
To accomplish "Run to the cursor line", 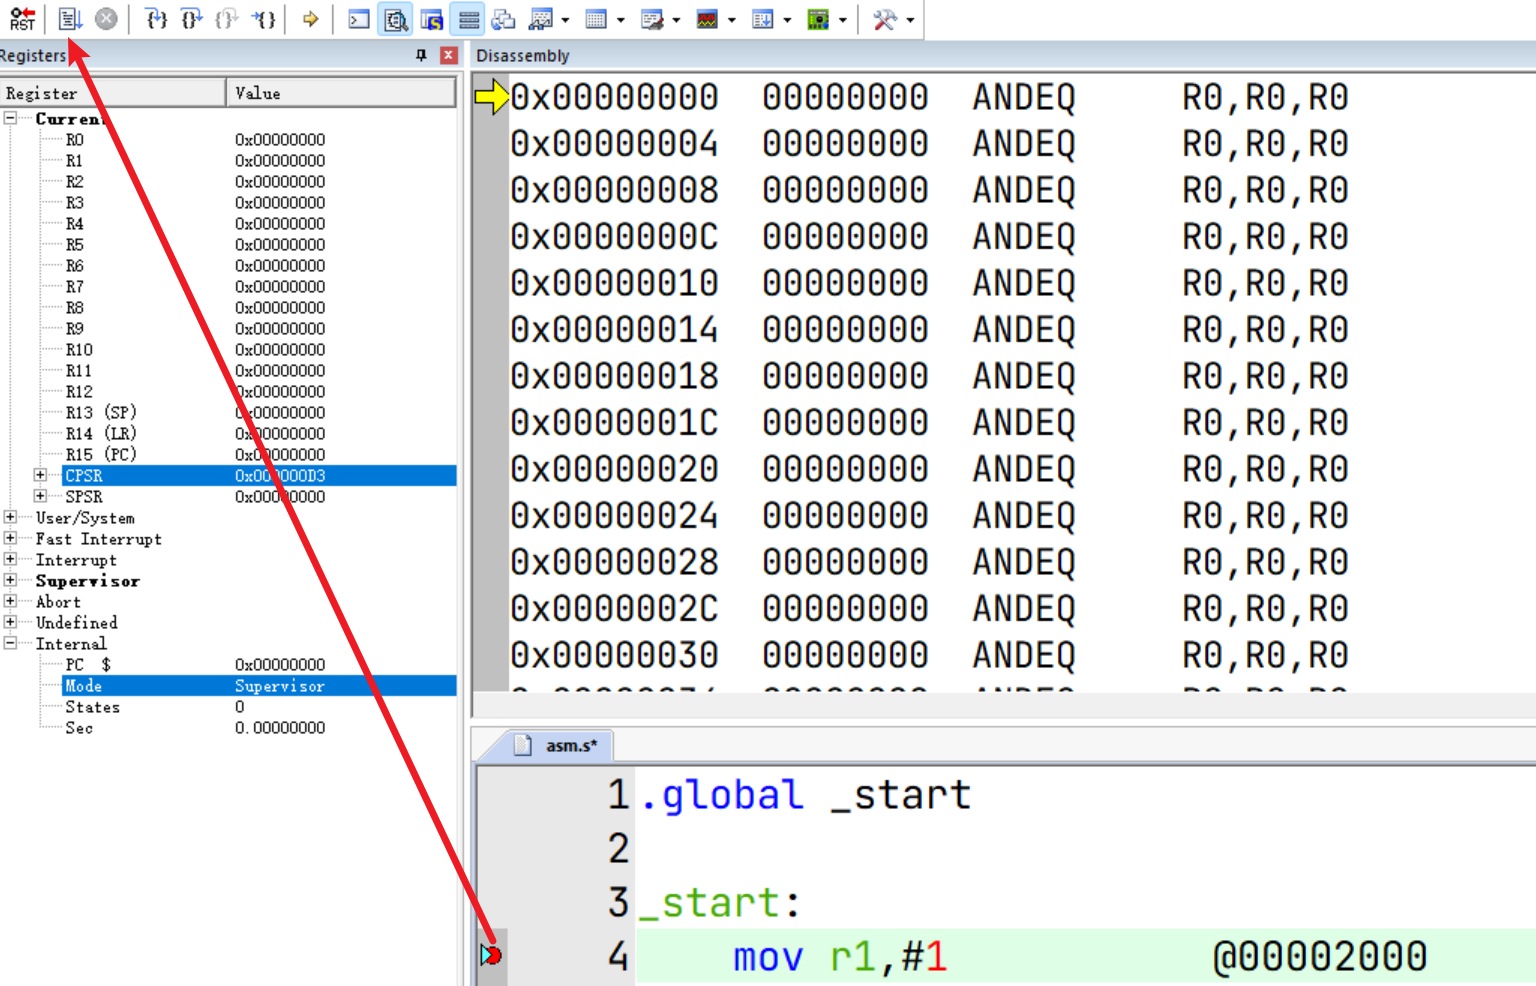I will point(263,19).
